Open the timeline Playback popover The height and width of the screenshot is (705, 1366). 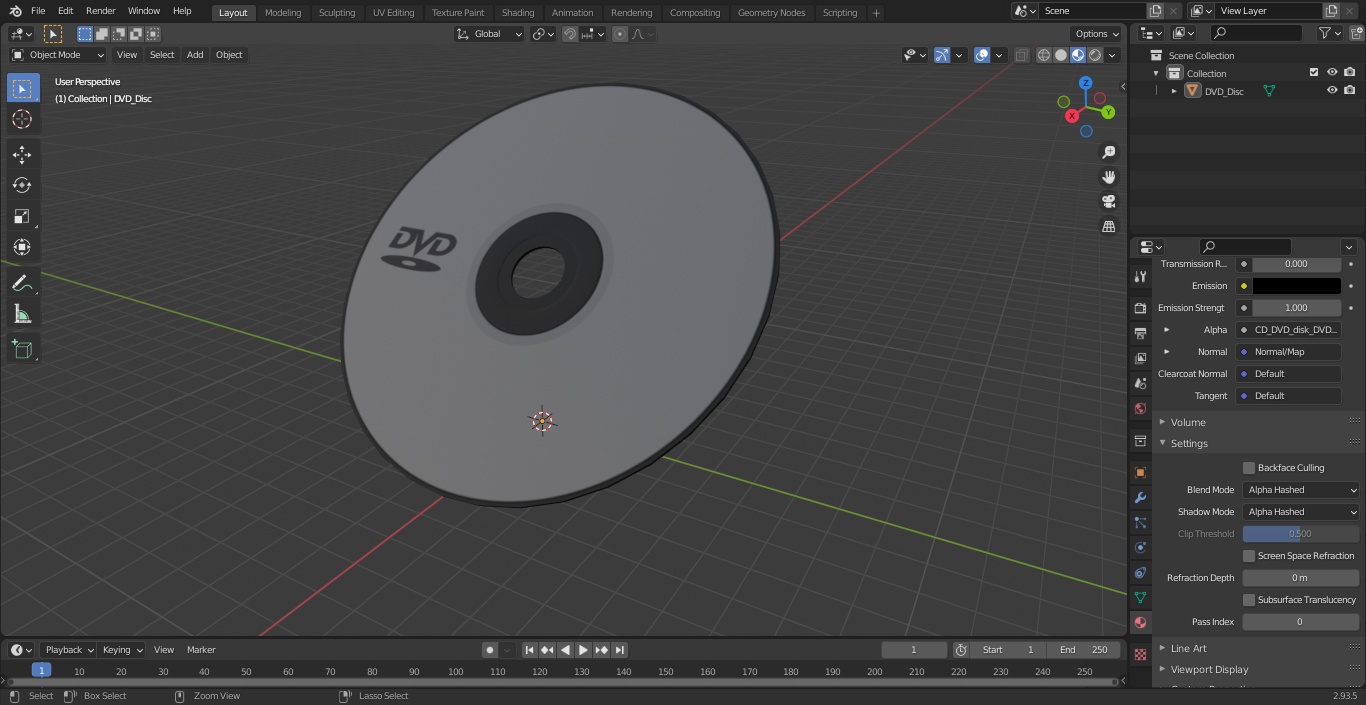pyautogui.click(x=68, y=650)
